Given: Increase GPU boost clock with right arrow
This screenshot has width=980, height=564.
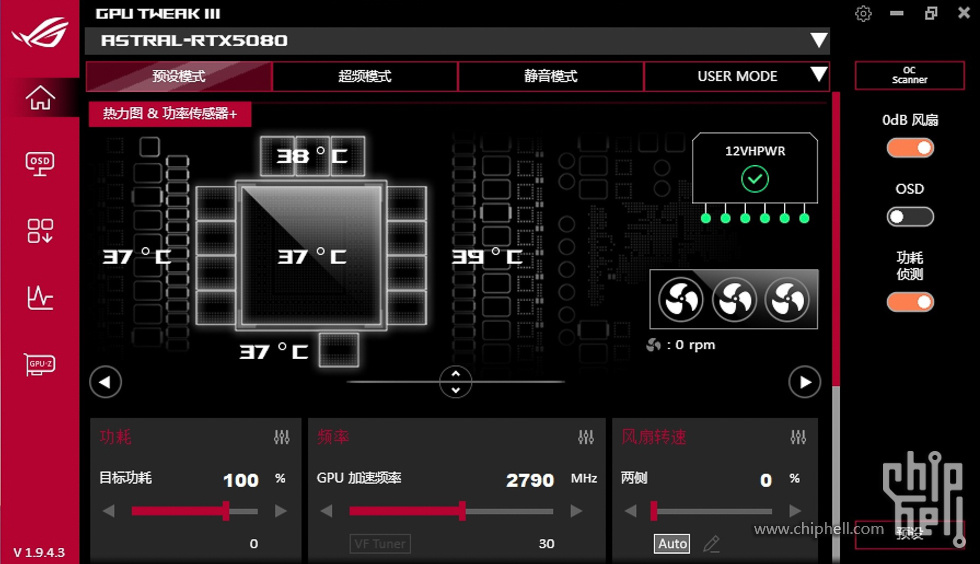Looking at the screenshot, I should click(x=576, y=511).
